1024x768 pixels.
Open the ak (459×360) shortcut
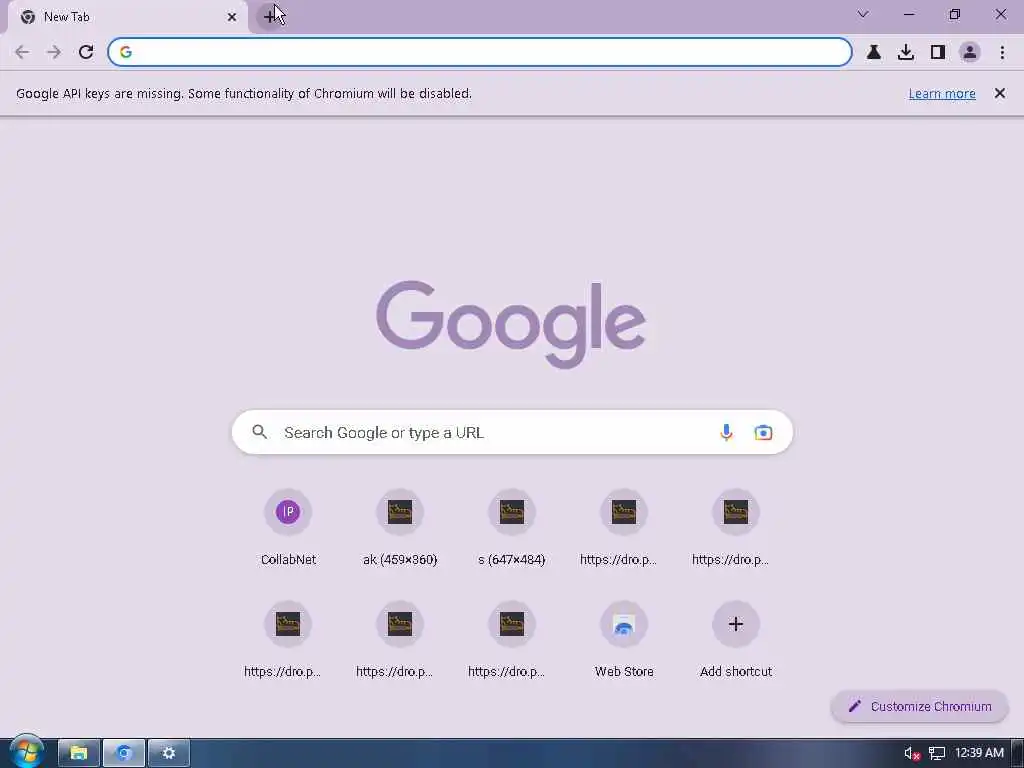click(400, 528)
